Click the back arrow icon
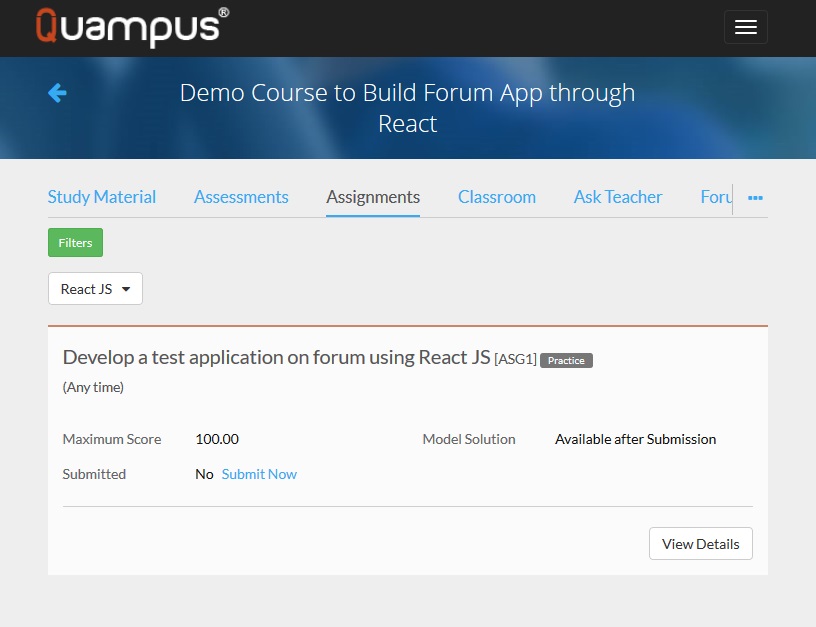The image size is (816, 627). click(x=57, y=93)
